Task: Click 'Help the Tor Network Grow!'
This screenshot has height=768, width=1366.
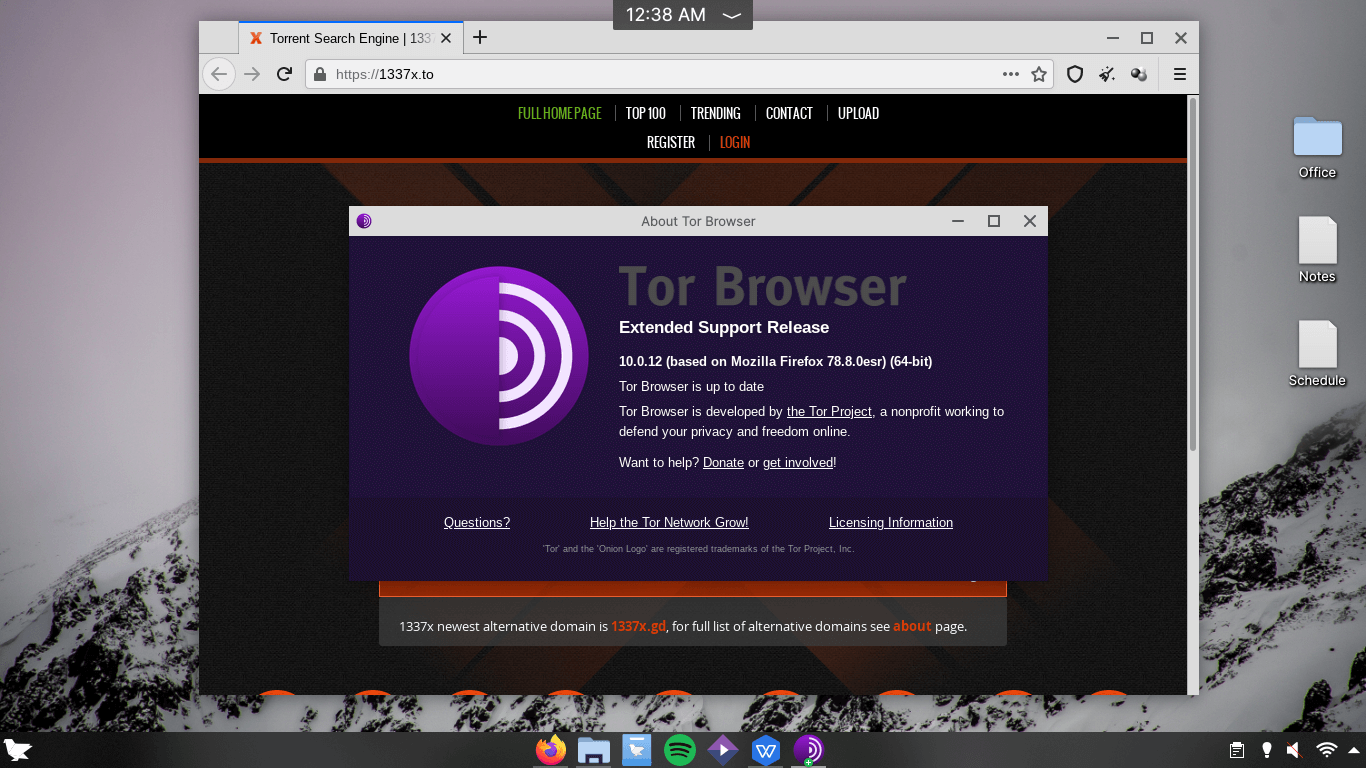Action: click(x=669, y=522)
